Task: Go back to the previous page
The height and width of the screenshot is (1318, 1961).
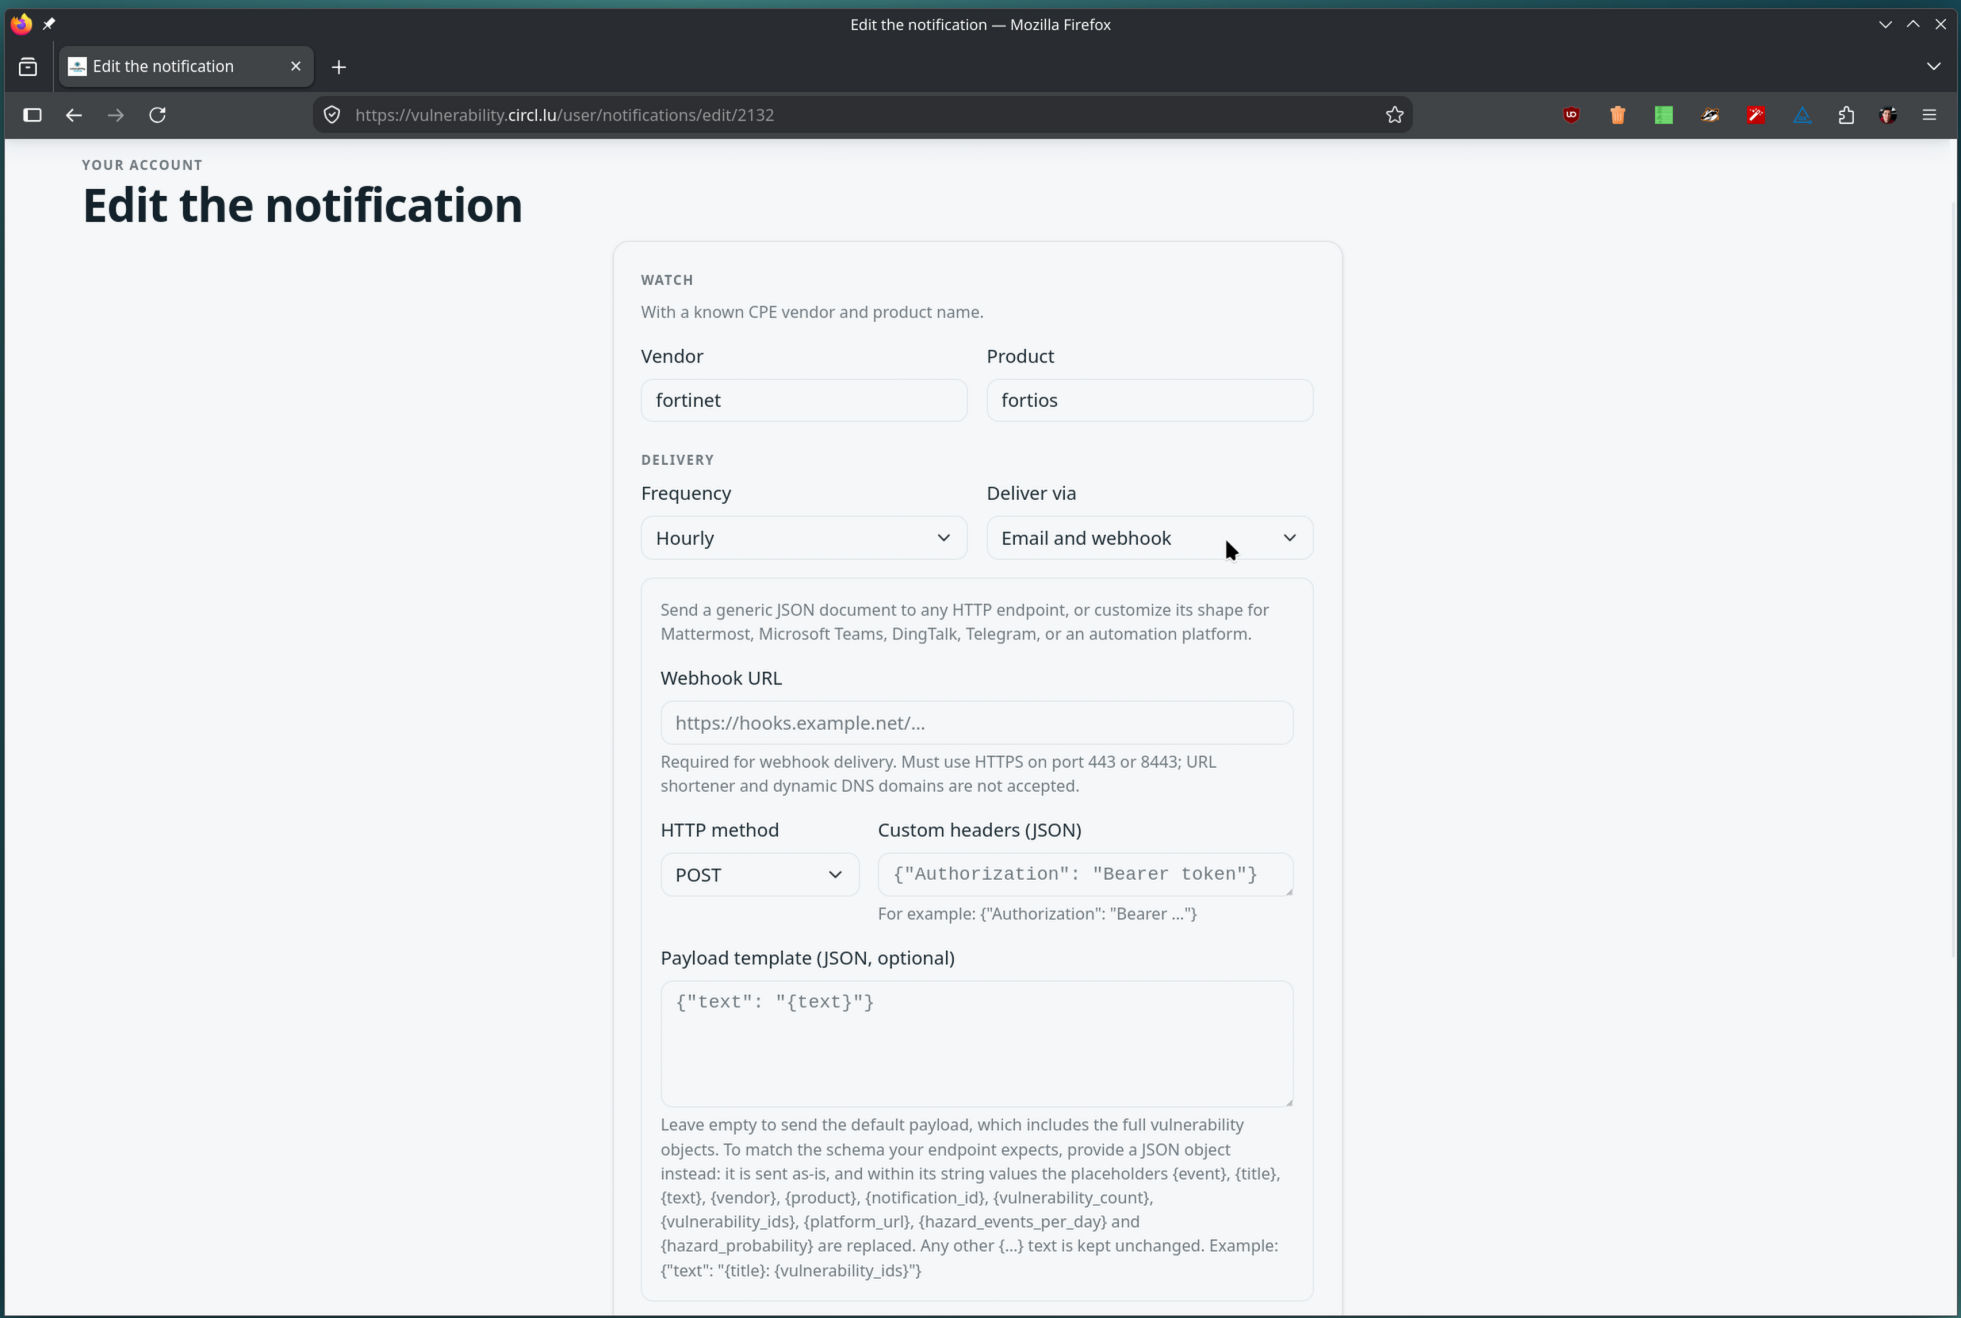Action: point(73,115)
